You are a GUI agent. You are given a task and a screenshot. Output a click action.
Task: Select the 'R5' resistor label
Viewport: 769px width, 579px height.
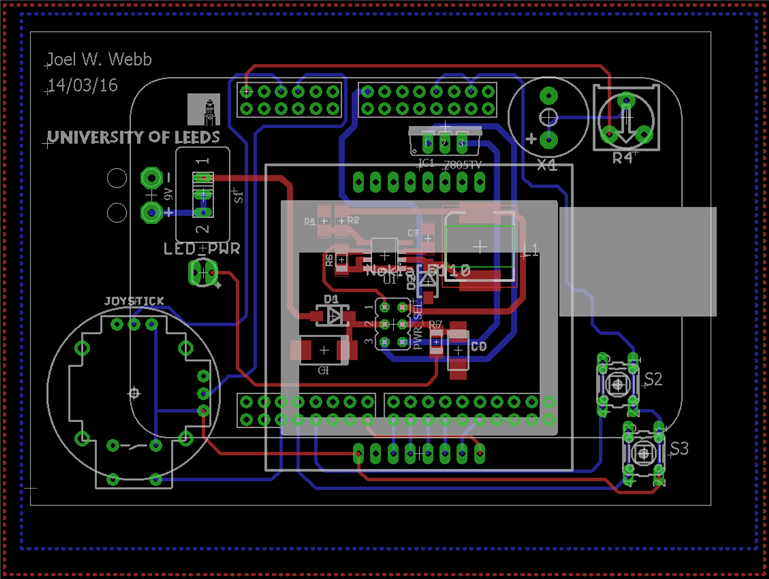click(x=329, y=260)
